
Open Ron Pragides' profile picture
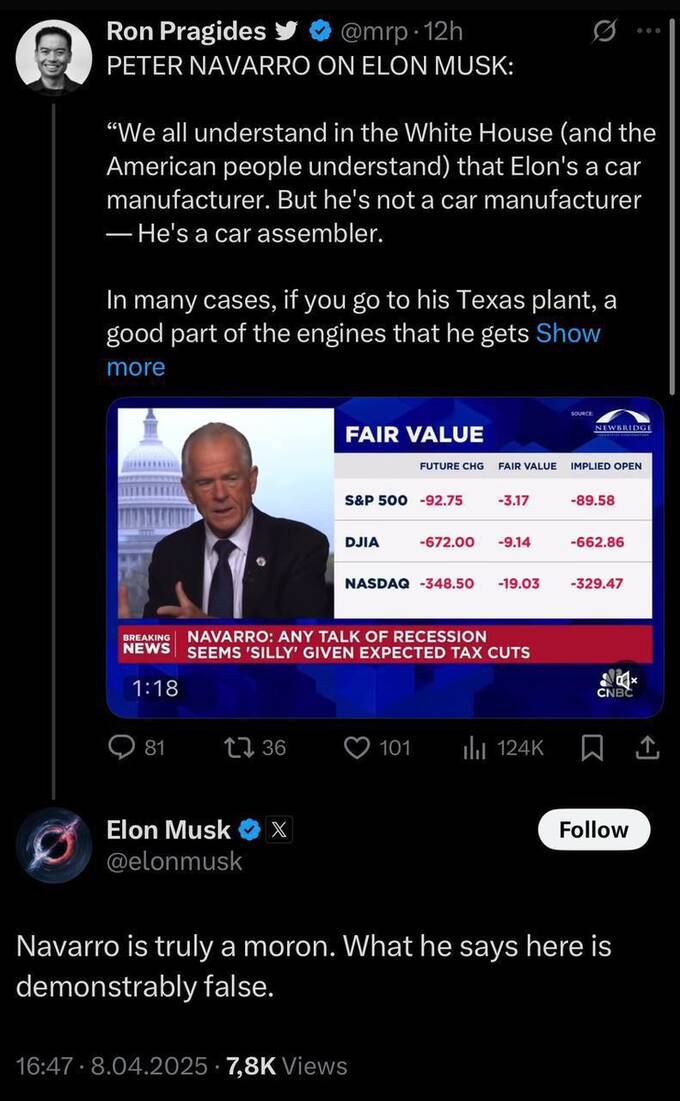54,58
